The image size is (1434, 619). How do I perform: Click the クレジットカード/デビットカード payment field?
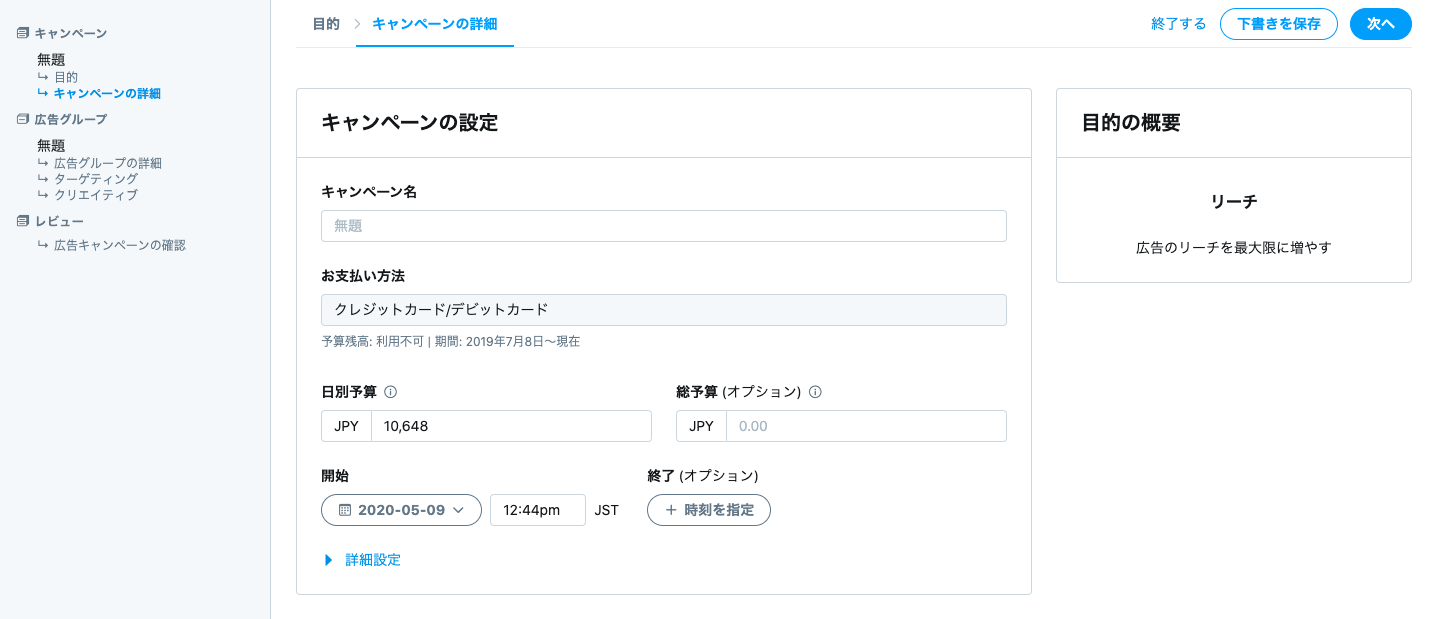click(x=664, y=310)
